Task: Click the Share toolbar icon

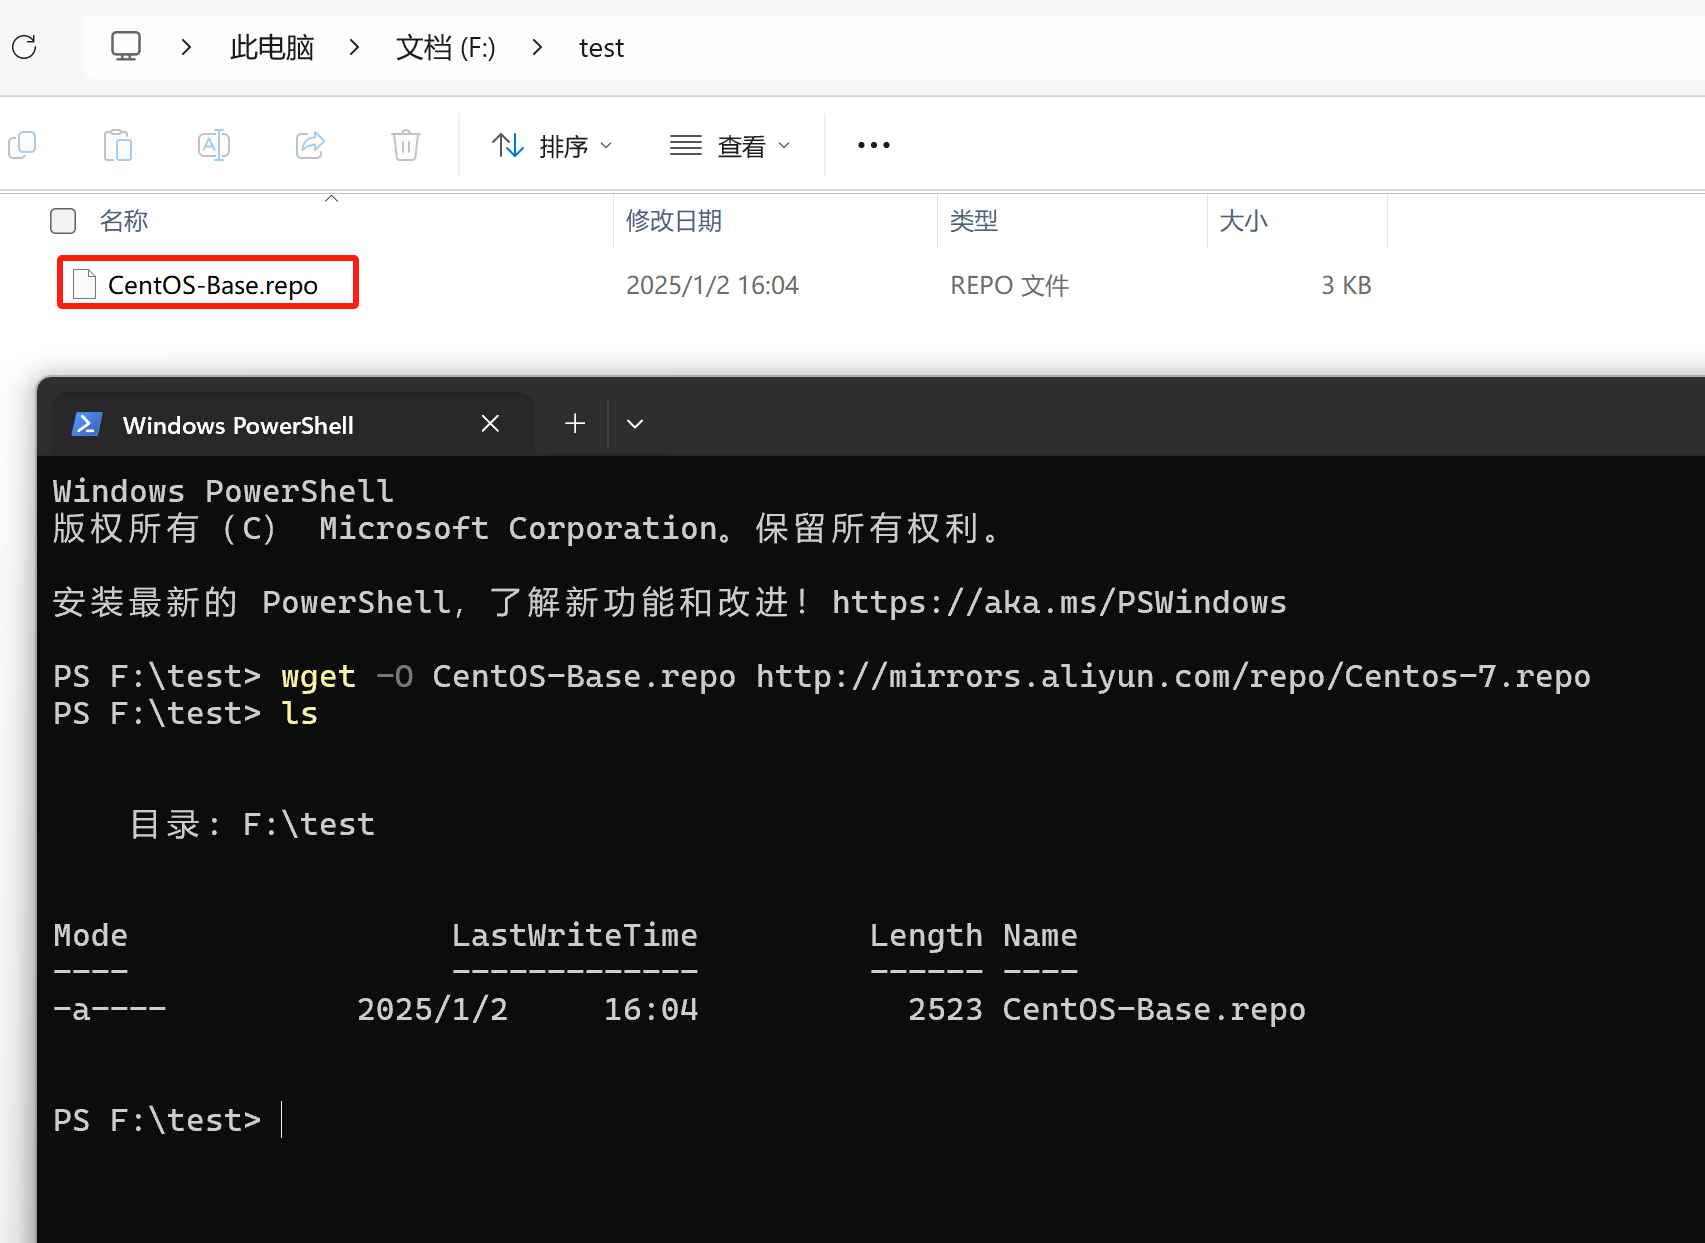Action: 311,146
